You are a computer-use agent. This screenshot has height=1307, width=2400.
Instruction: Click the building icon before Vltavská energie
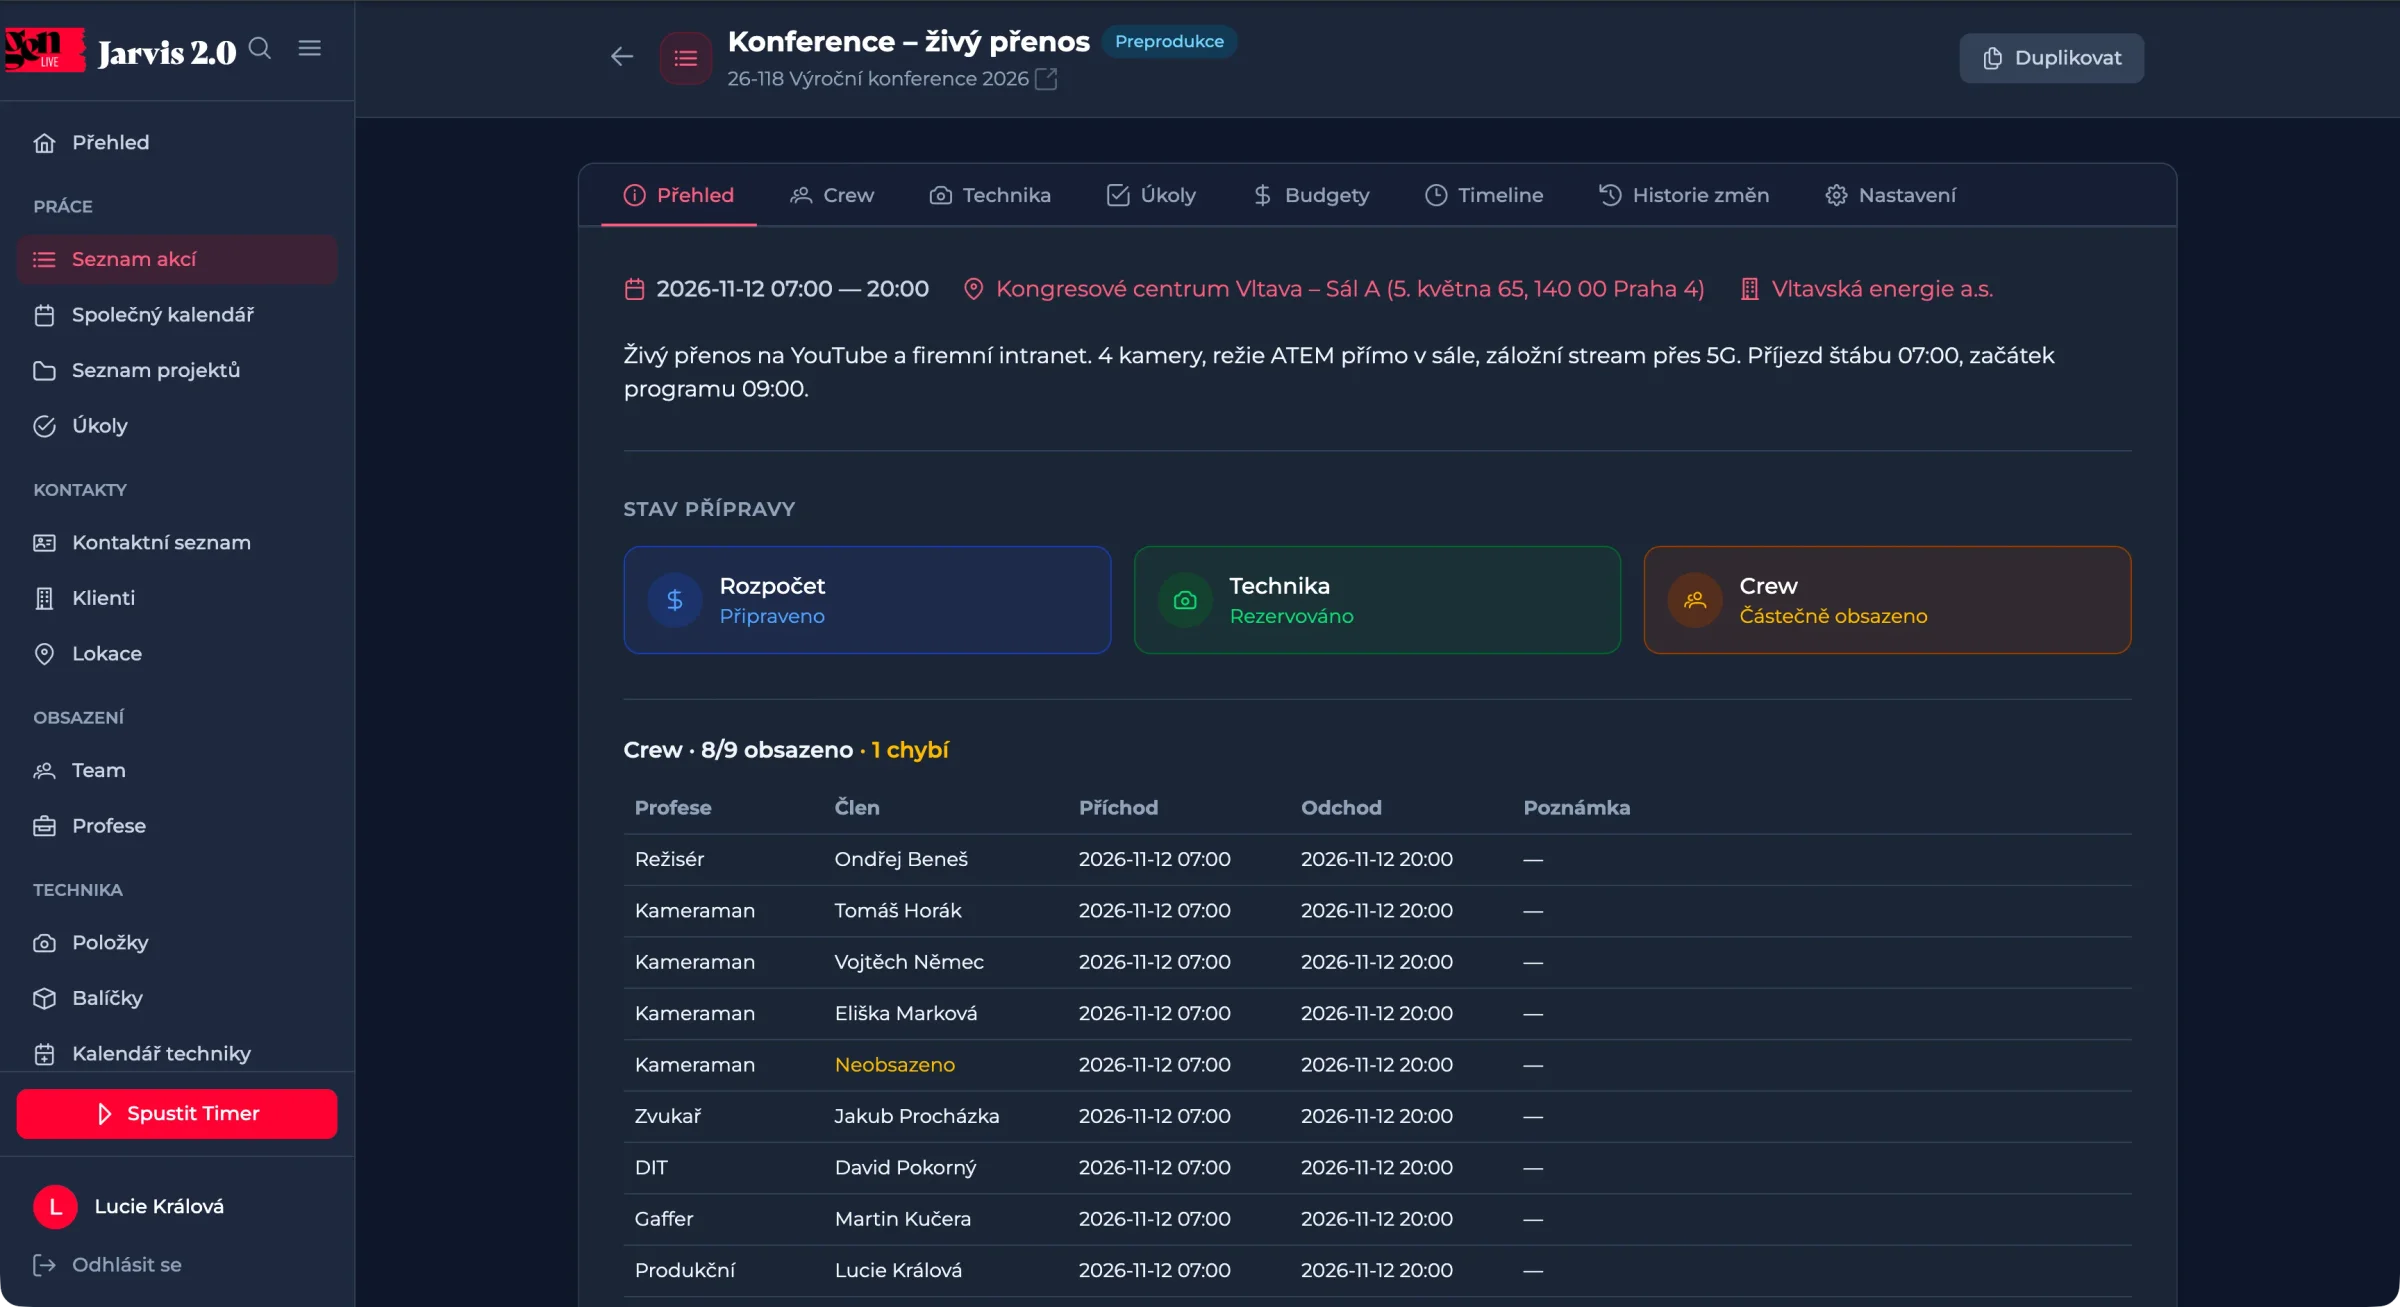(x=1750, y=289)
